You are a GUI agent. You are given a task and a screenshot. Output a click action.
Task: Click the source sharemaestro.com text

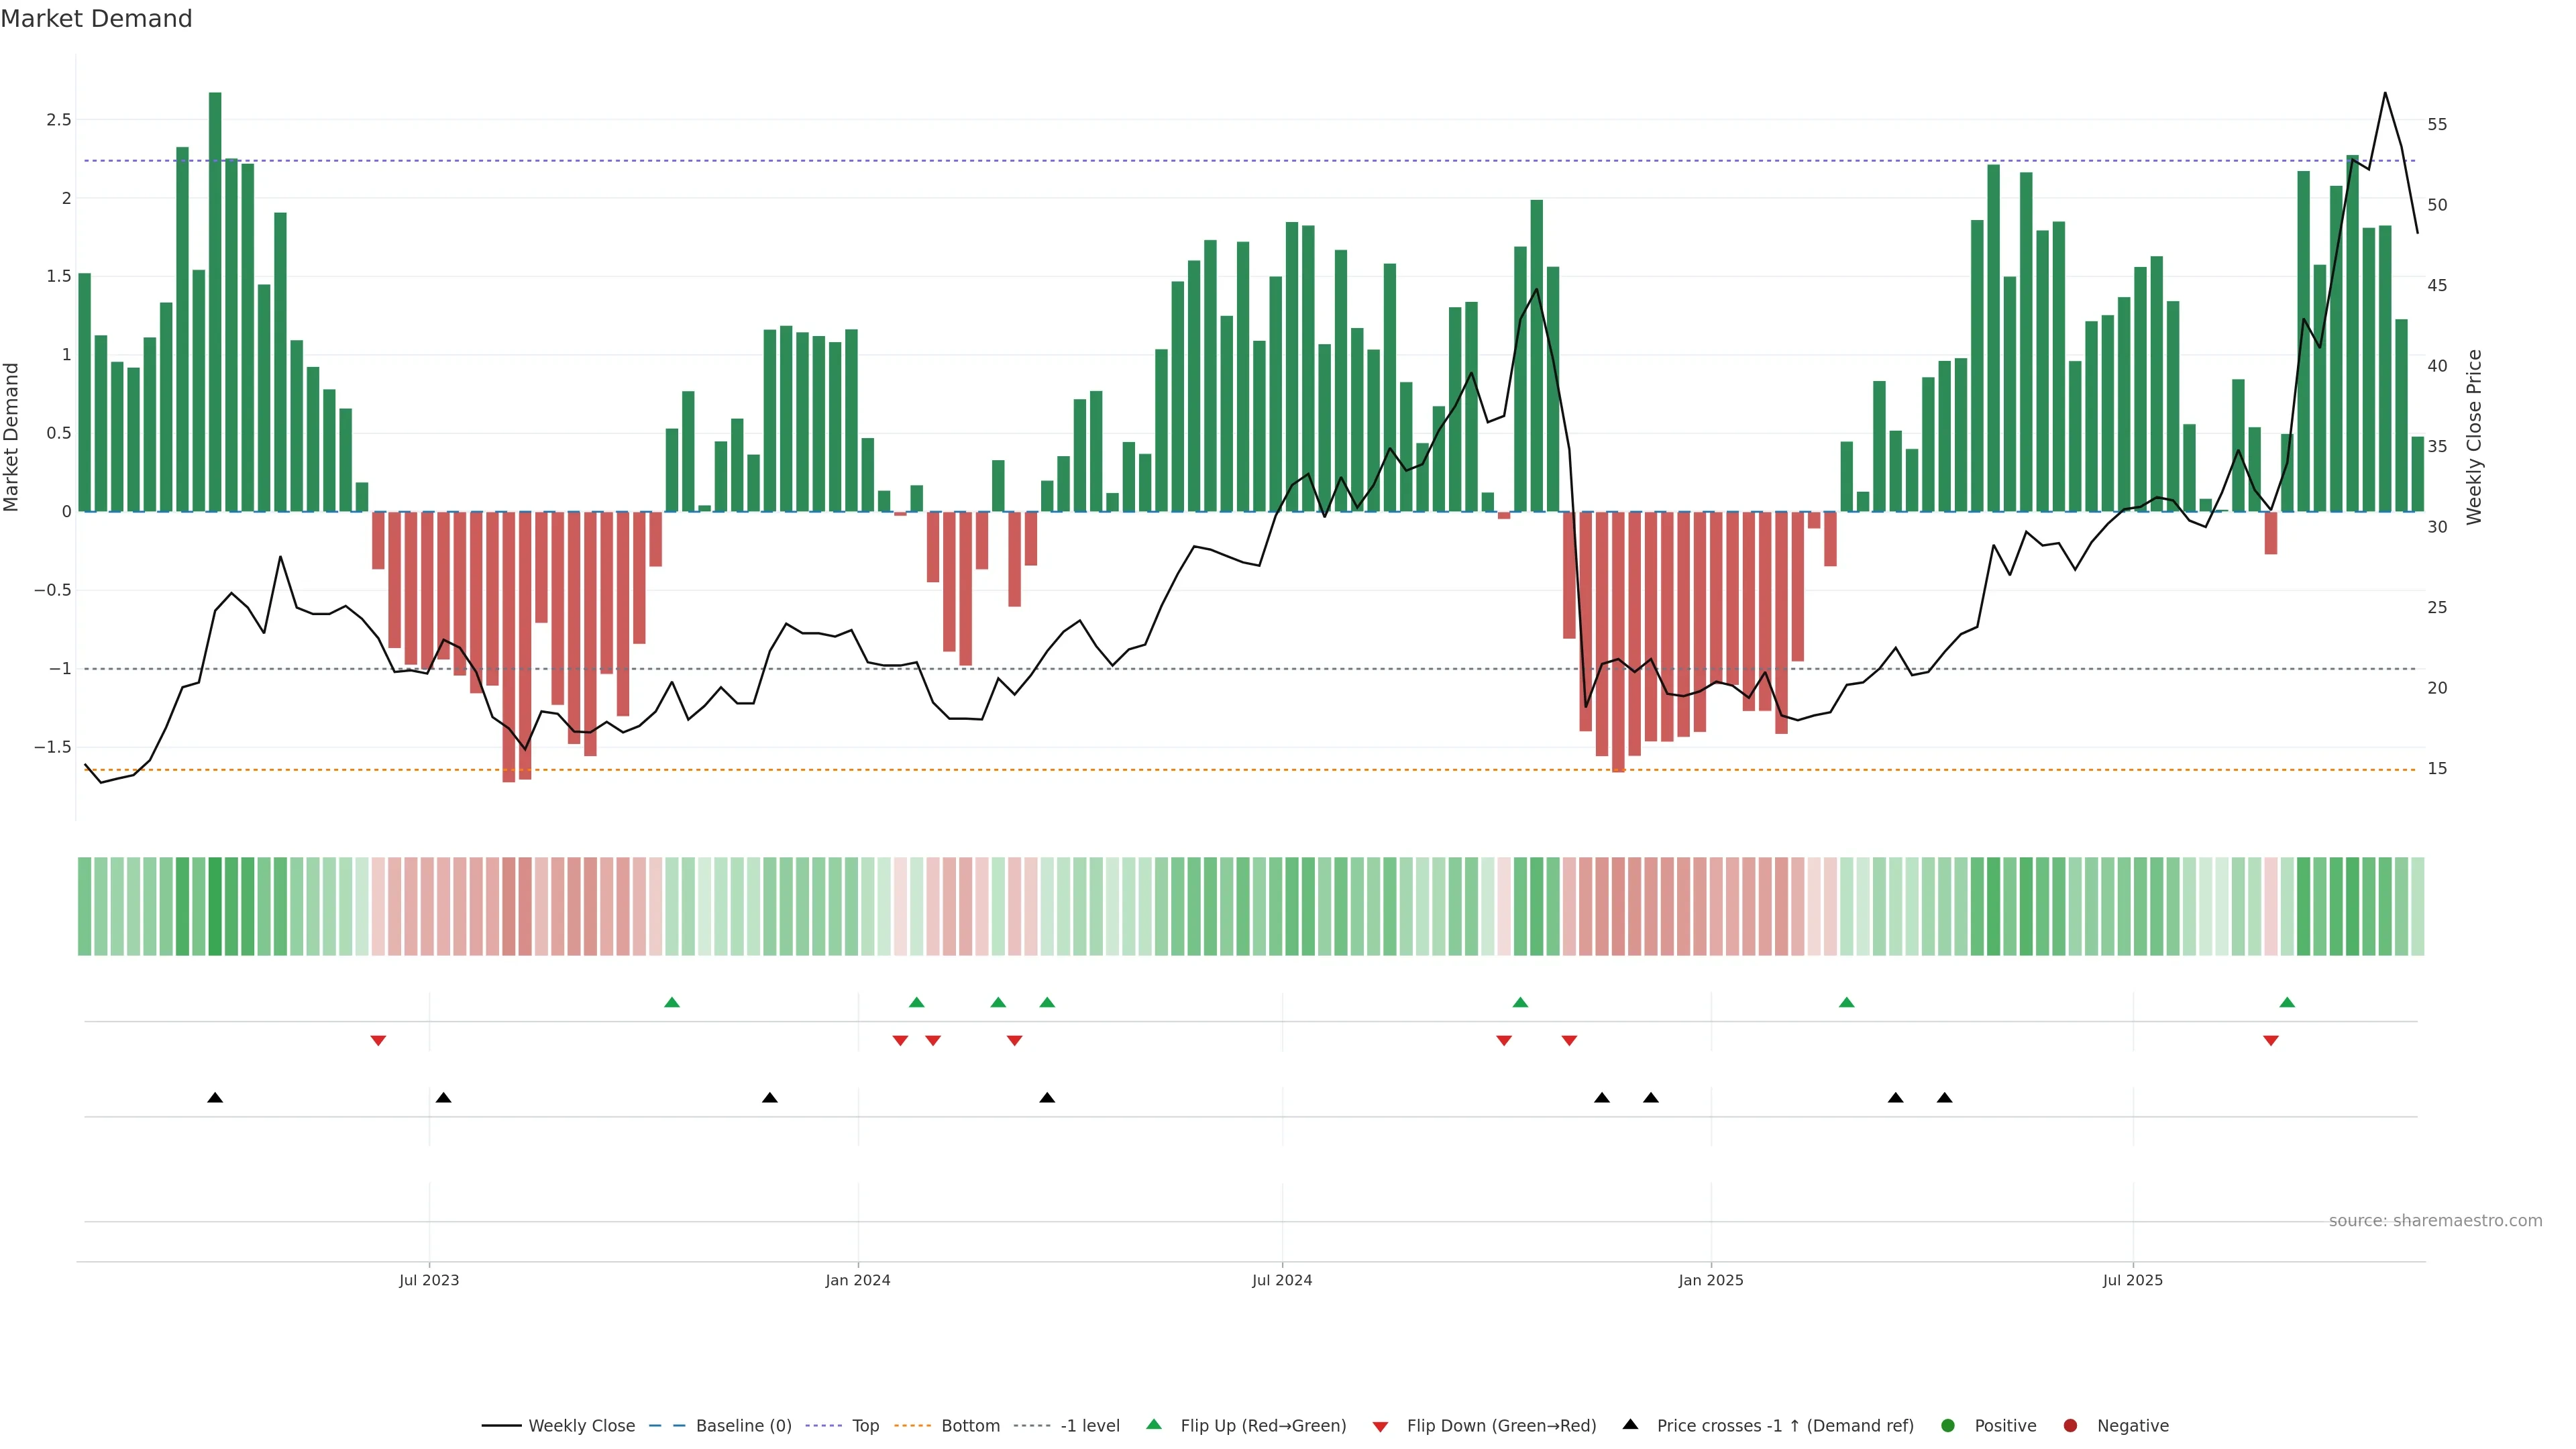(x=2435, y=1221)
